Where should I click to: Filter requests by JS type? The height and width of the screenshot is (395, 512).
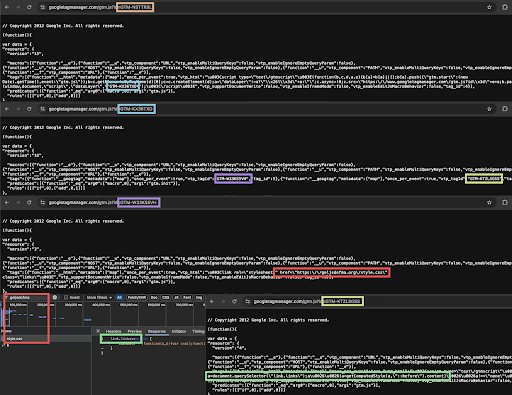[x=176, y=297]
